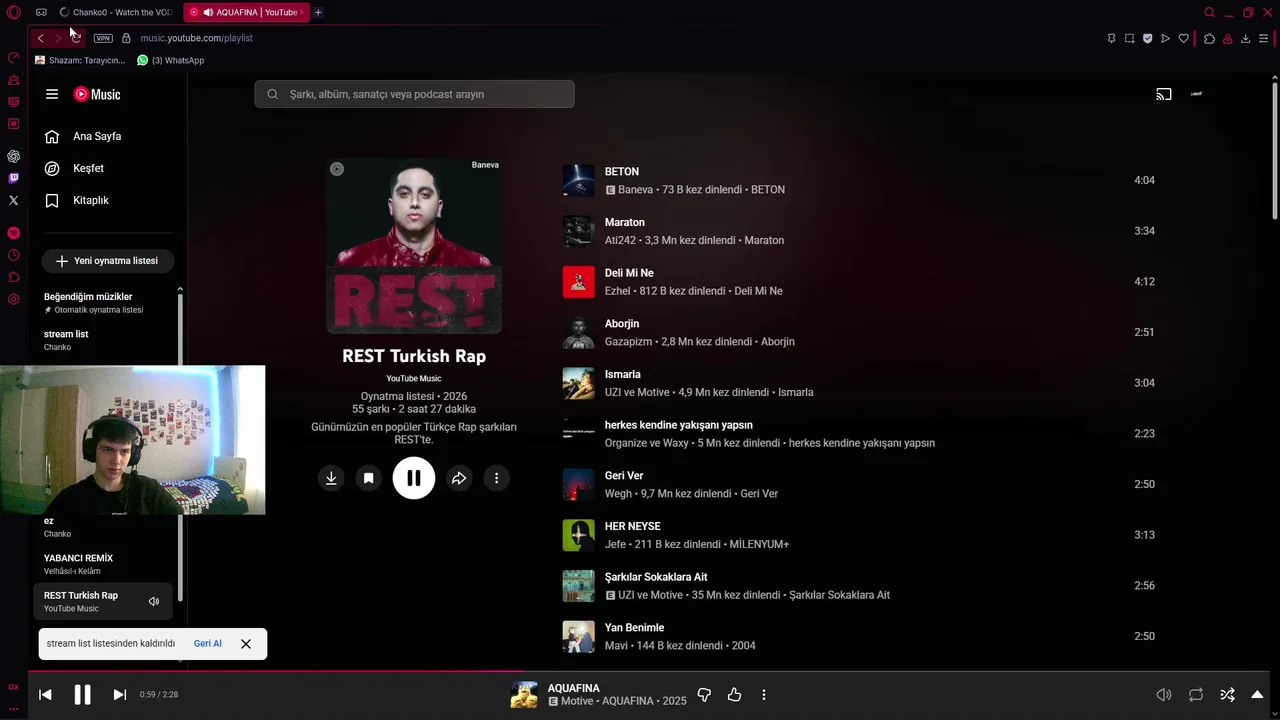Skip to next track in player bar

(x=119, y=694)
